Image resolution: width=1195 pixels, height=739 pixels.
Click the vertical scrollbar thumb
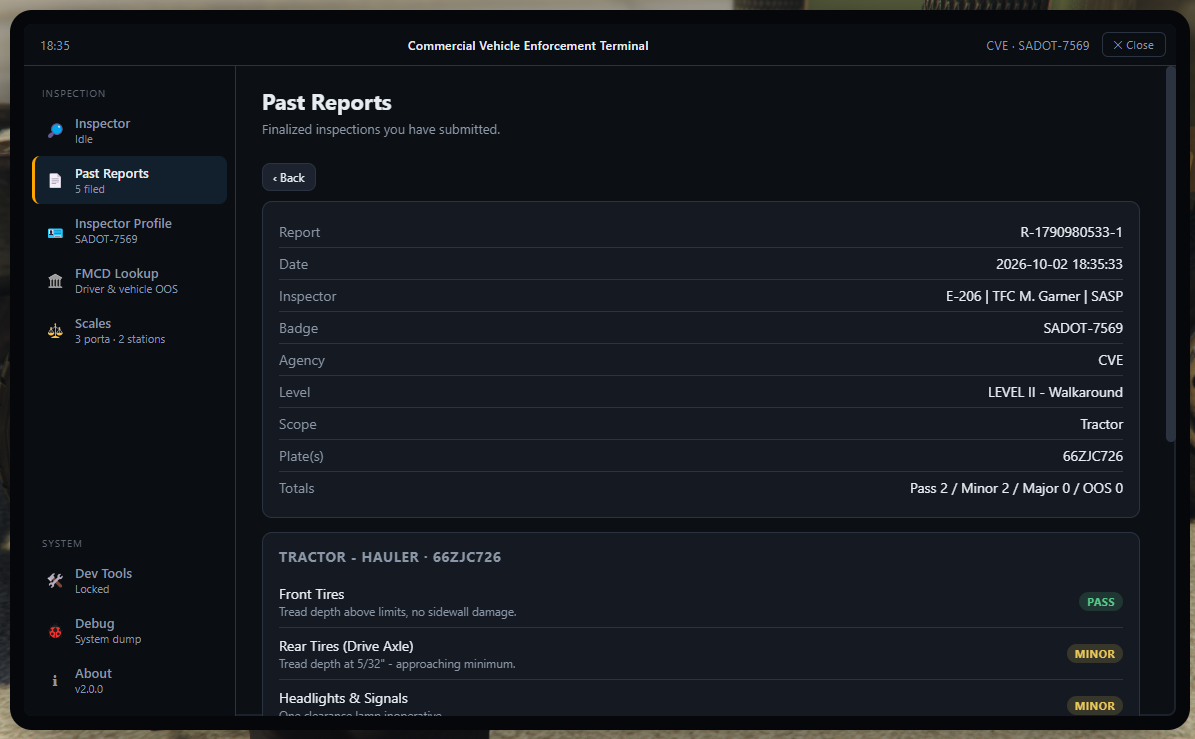point(1171,254)
